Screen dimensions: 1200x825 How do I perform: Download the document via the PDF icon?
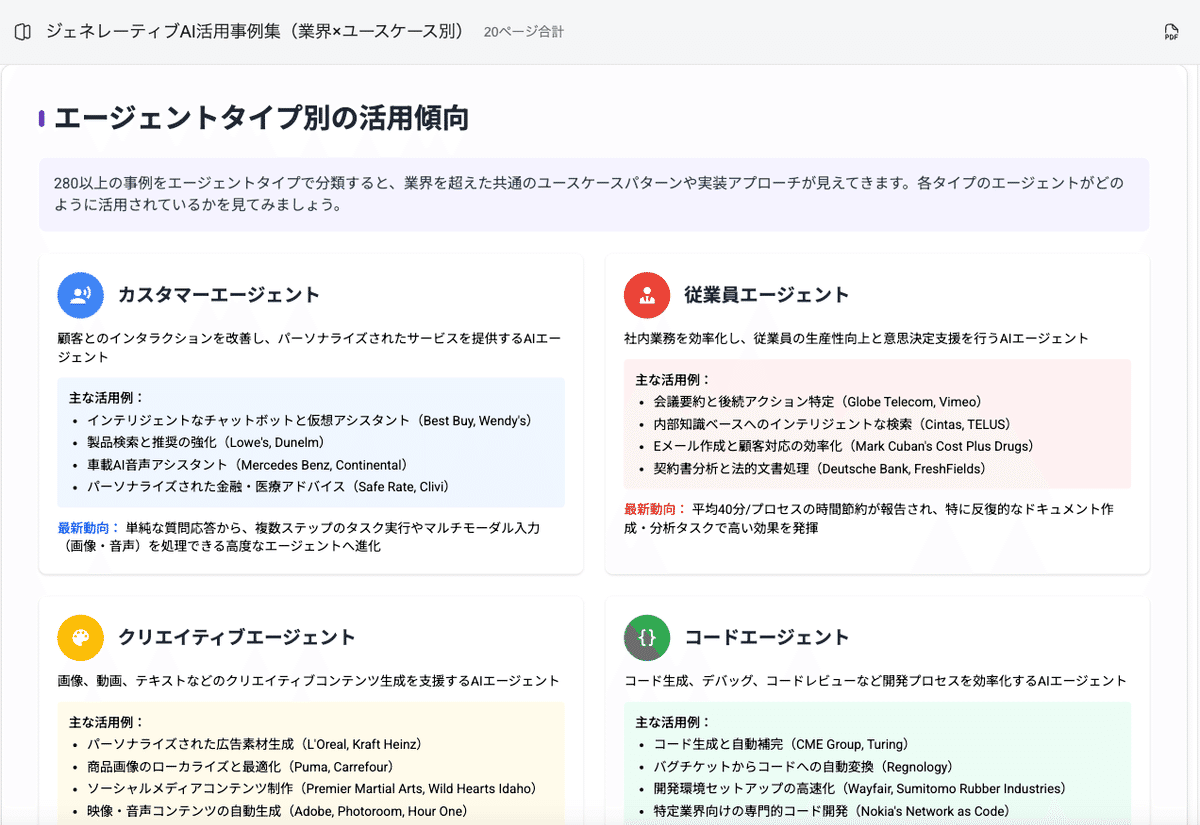coord(1171,32)
